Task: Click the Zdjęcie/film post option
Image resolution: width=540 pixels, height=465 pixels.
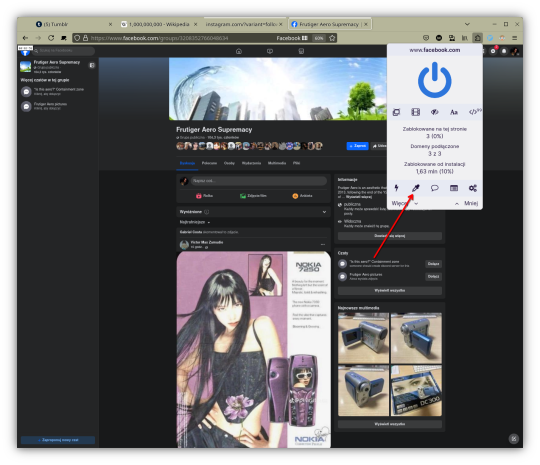Action: point(253,196)
